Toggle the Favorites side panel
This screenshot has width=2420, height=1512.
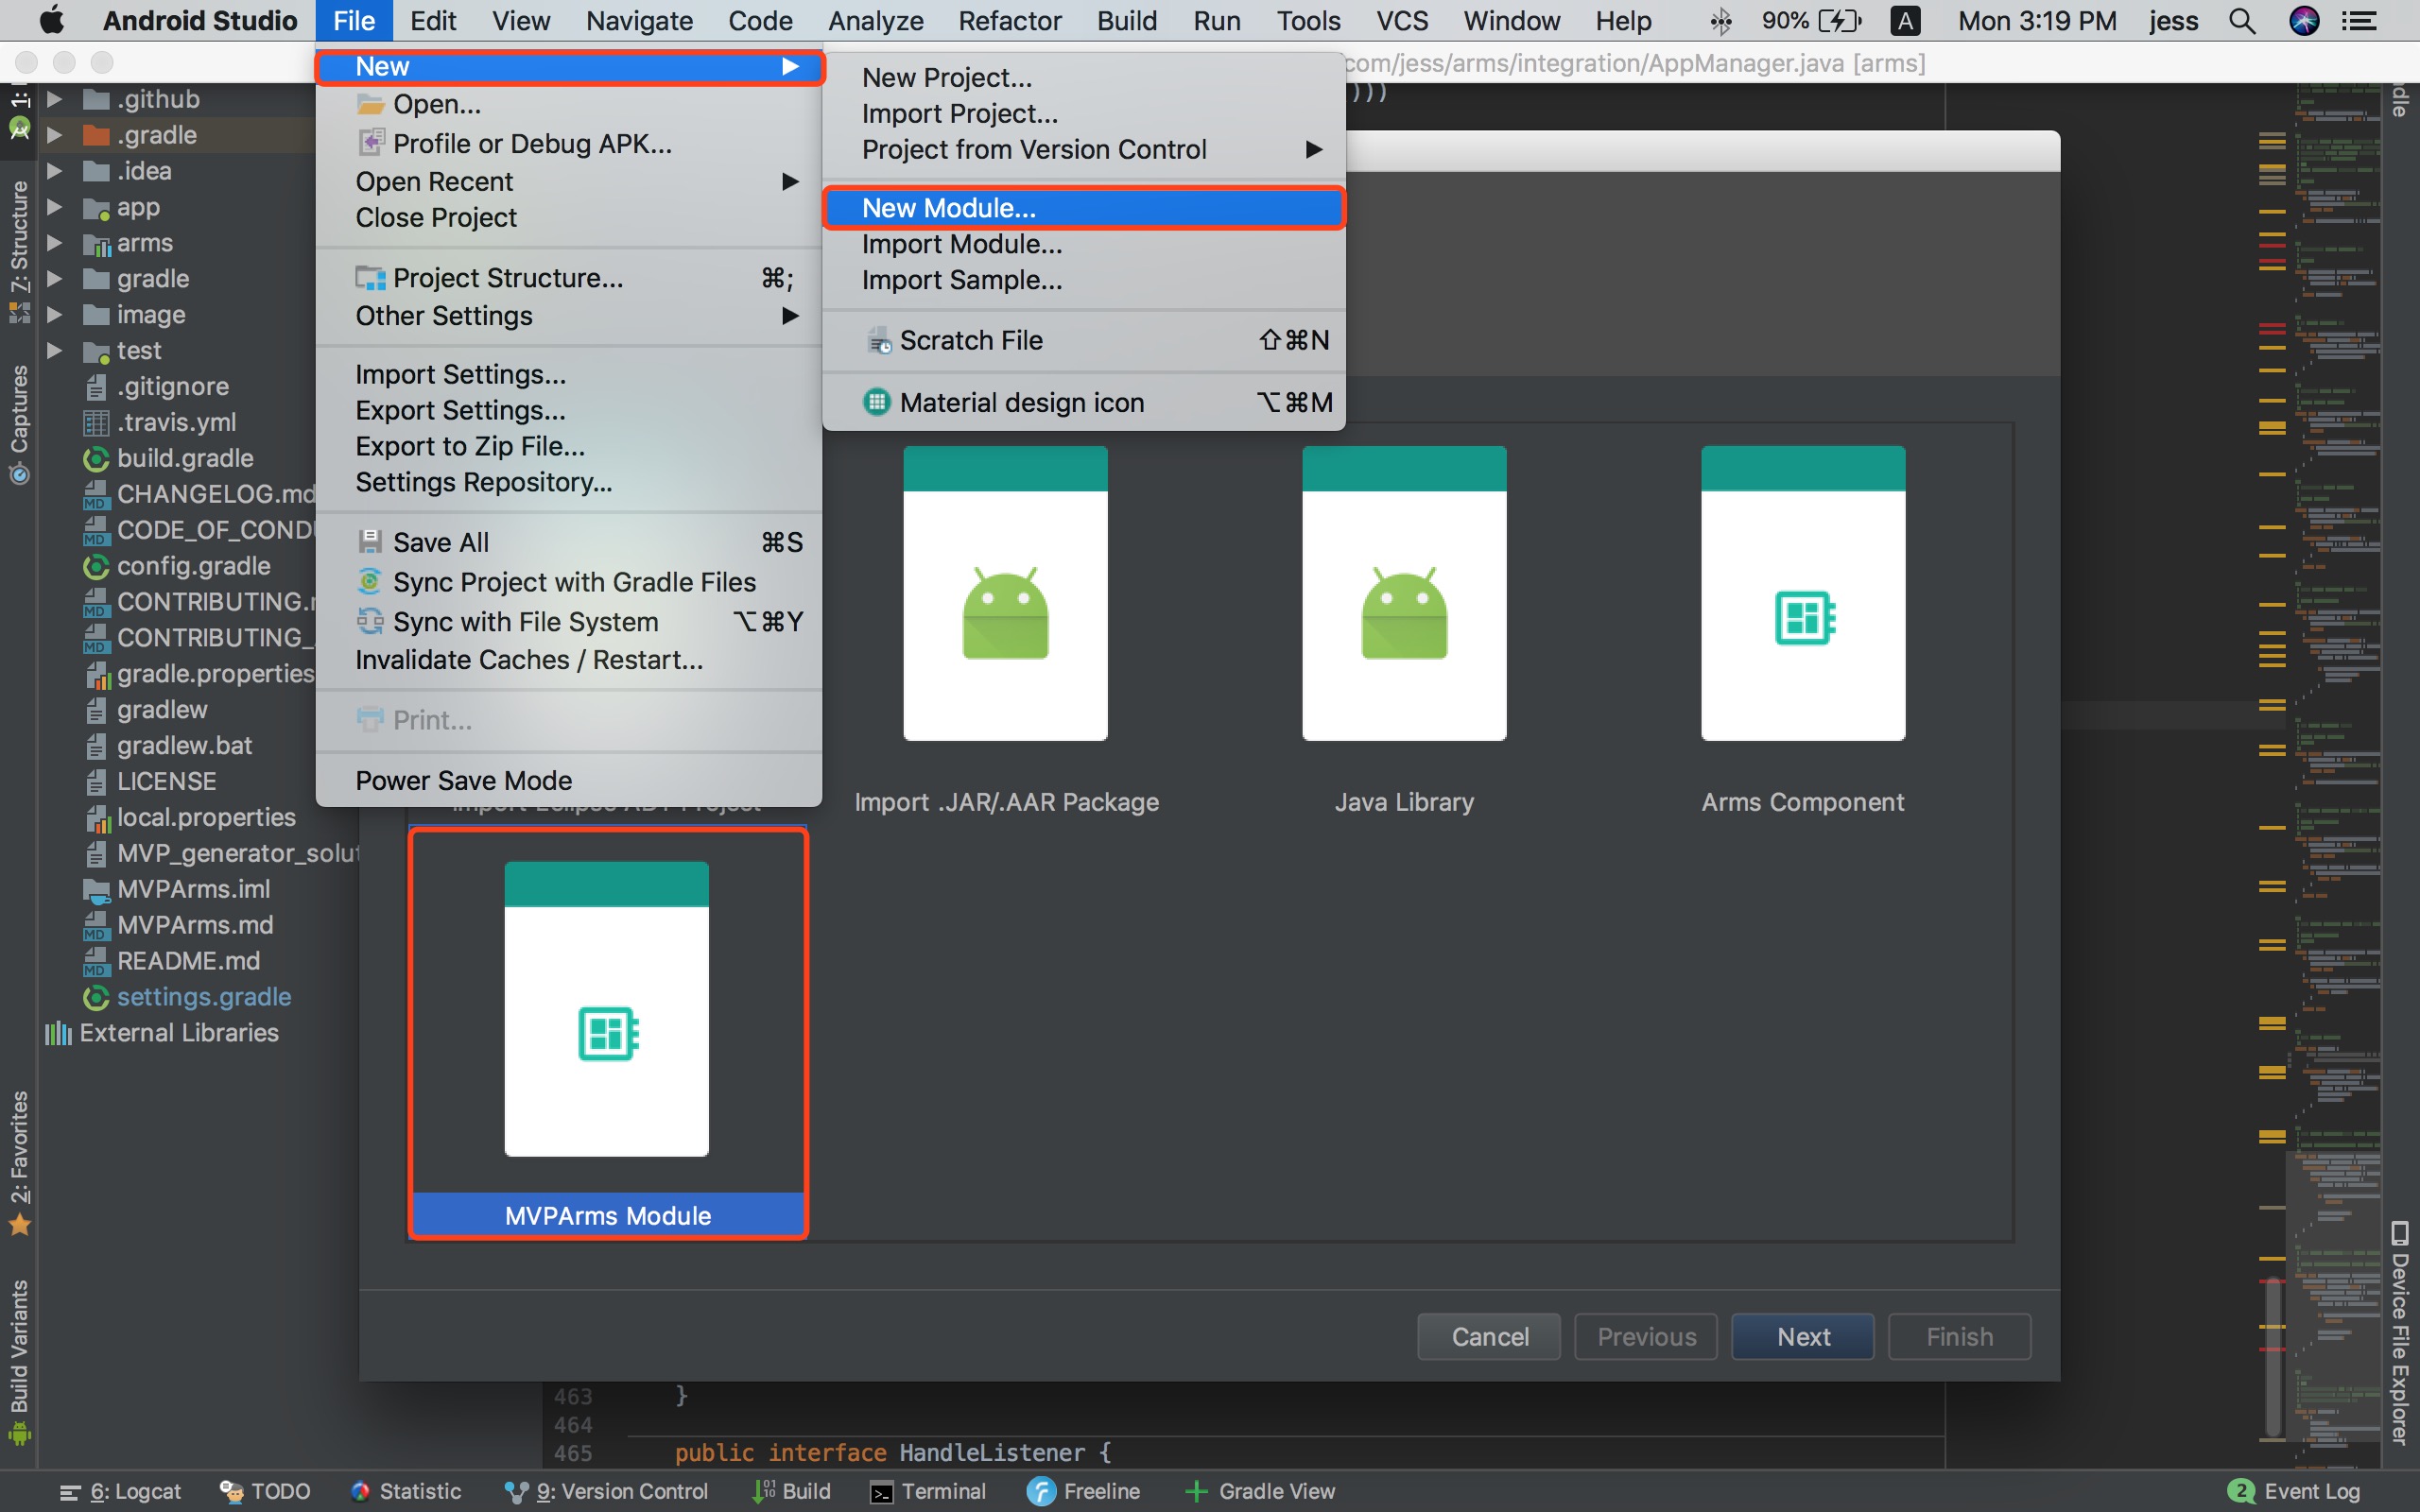(19, 1160)
